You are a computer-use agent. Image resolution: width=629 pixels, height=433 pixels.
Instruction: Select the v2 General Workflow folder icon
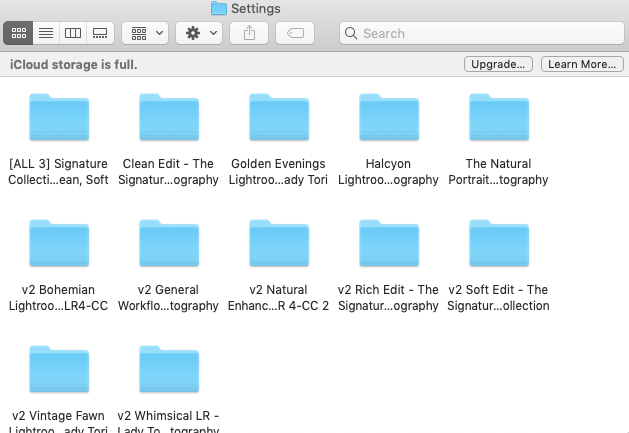click(169, 243)
